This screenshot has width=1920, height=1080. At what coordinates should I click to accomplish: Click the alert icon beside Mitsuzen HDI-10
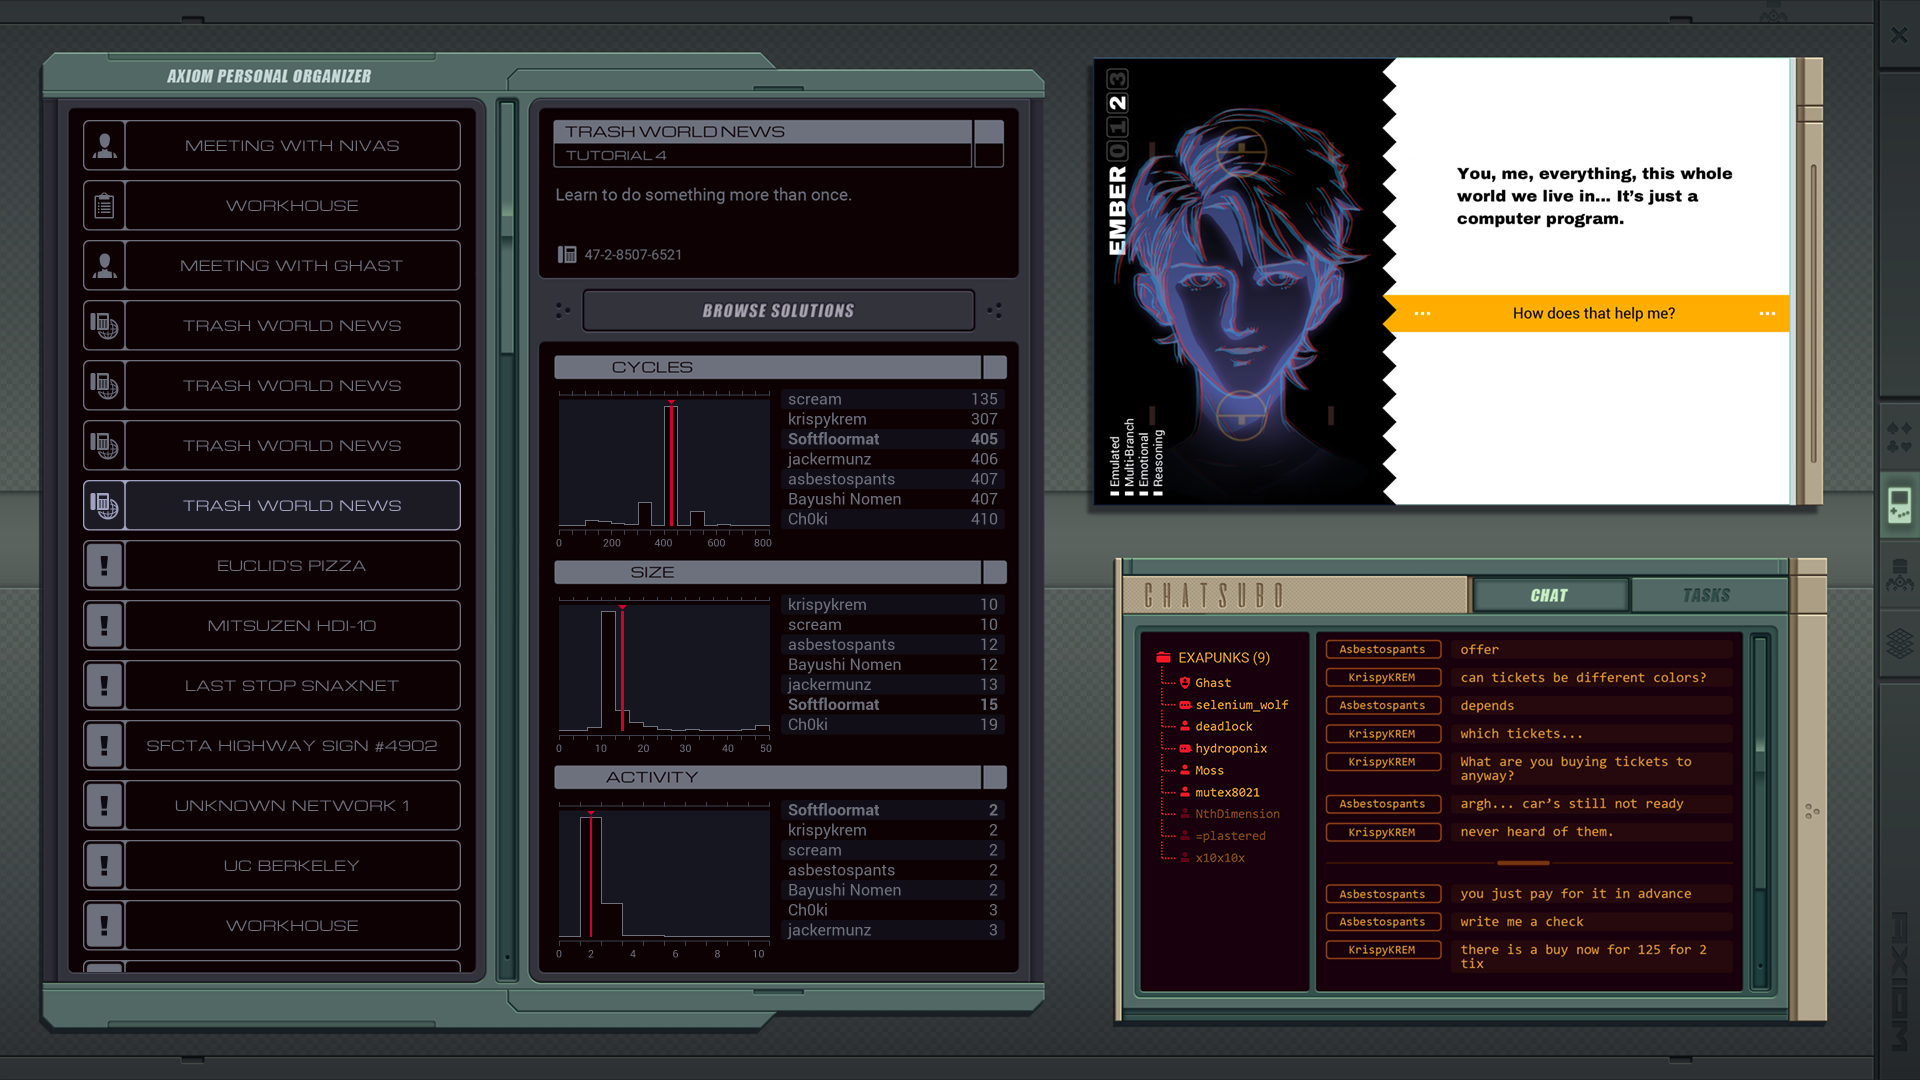click(x=104, y=626)
